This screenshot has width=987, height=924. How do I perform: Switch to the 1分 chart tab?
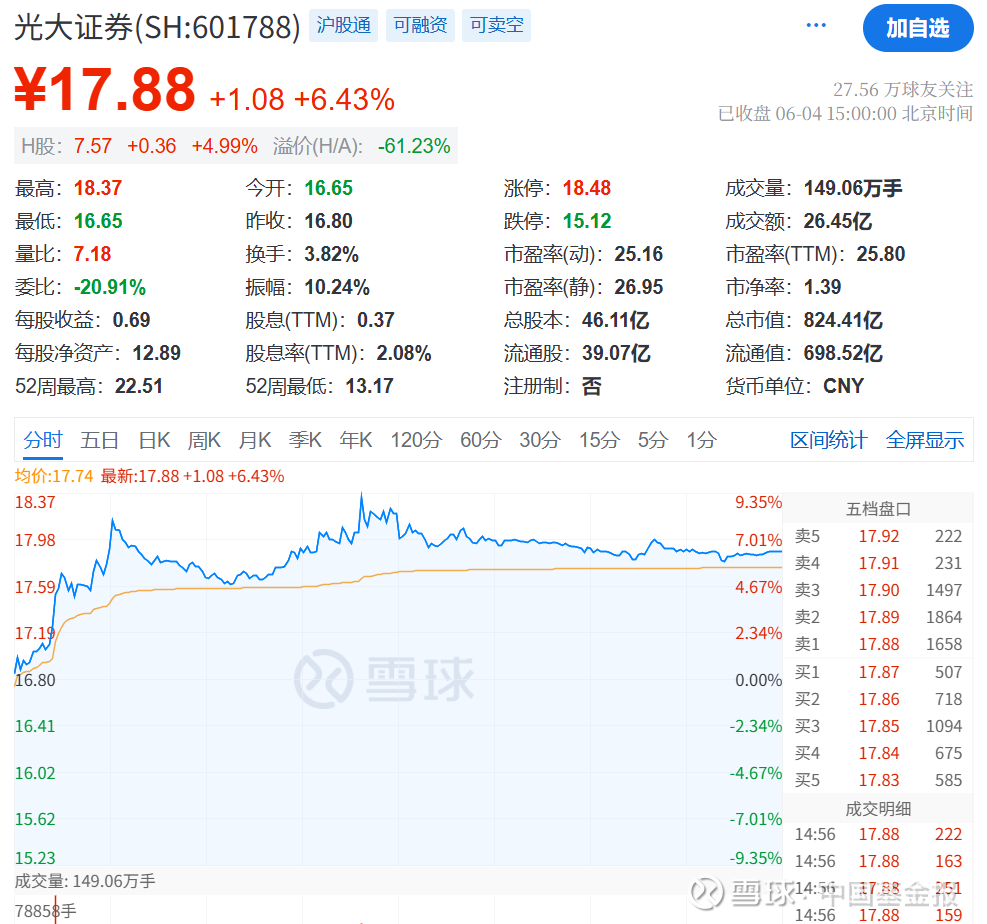(701, 439)
